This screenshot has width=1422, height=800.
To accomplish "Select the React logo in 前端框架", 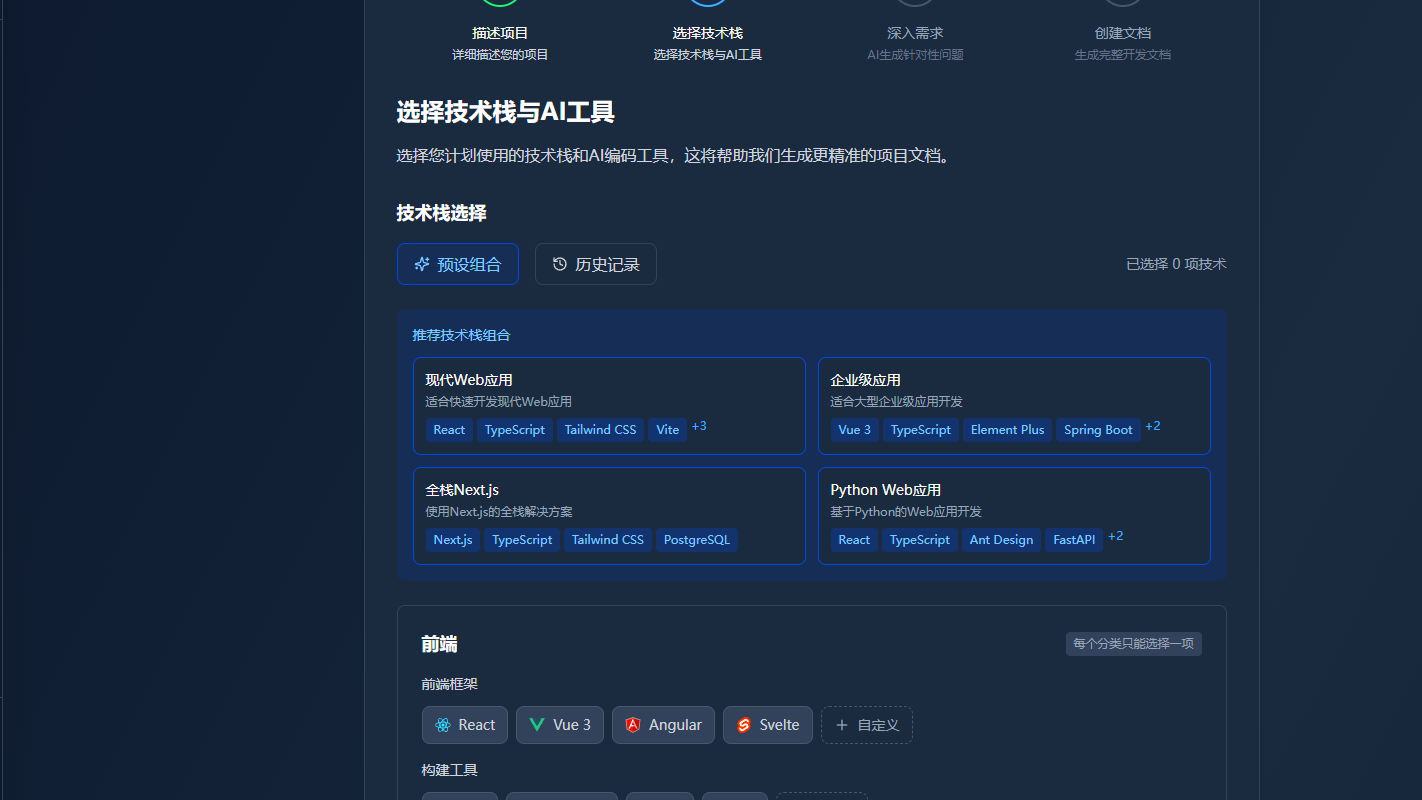I will pyautogui.click(x=442, y=725).
